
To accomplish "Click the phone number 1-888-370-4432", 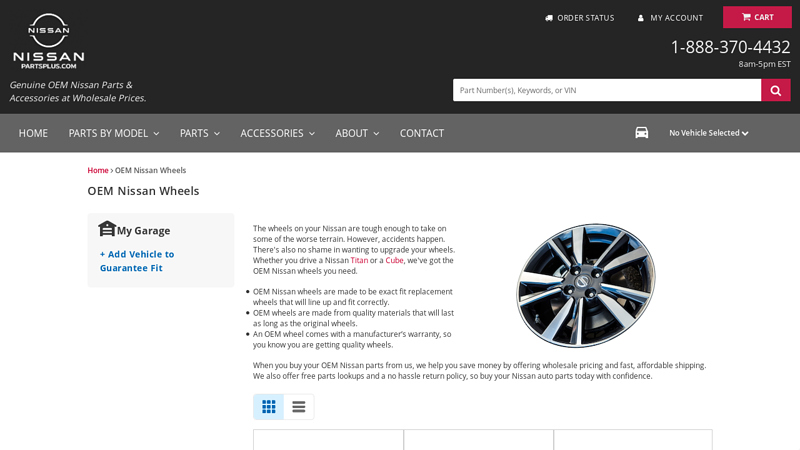I will point(730,47).
